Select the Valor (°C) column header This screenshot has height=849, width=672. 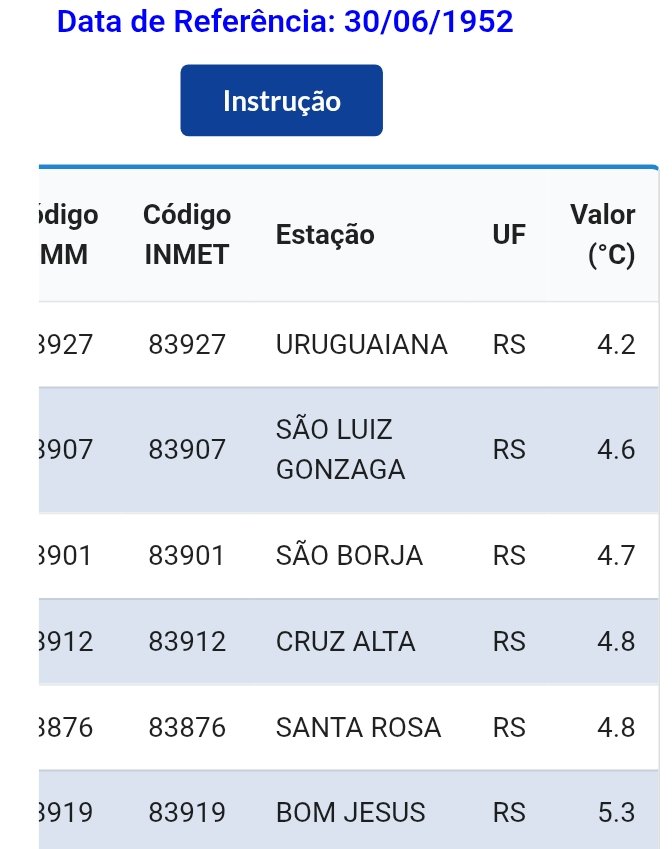point(603,234)
